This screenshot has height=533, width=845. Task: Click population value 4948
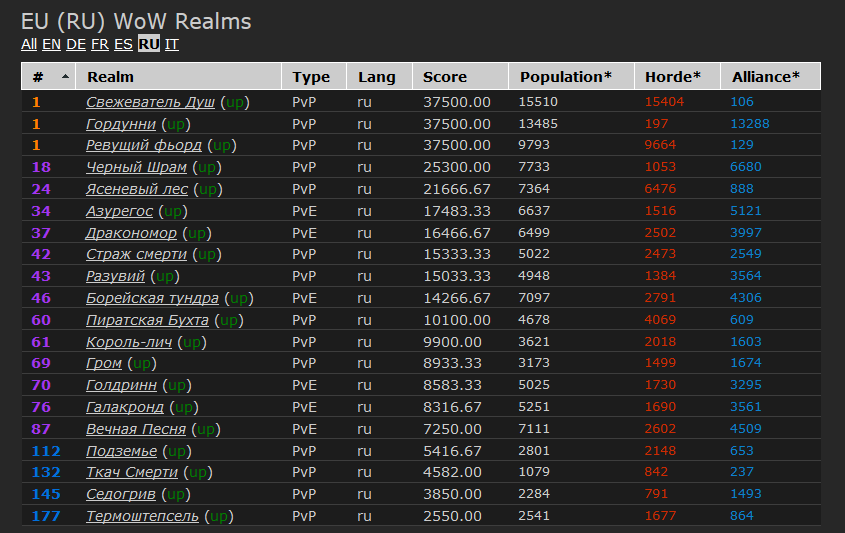click(x=534, y=276)
